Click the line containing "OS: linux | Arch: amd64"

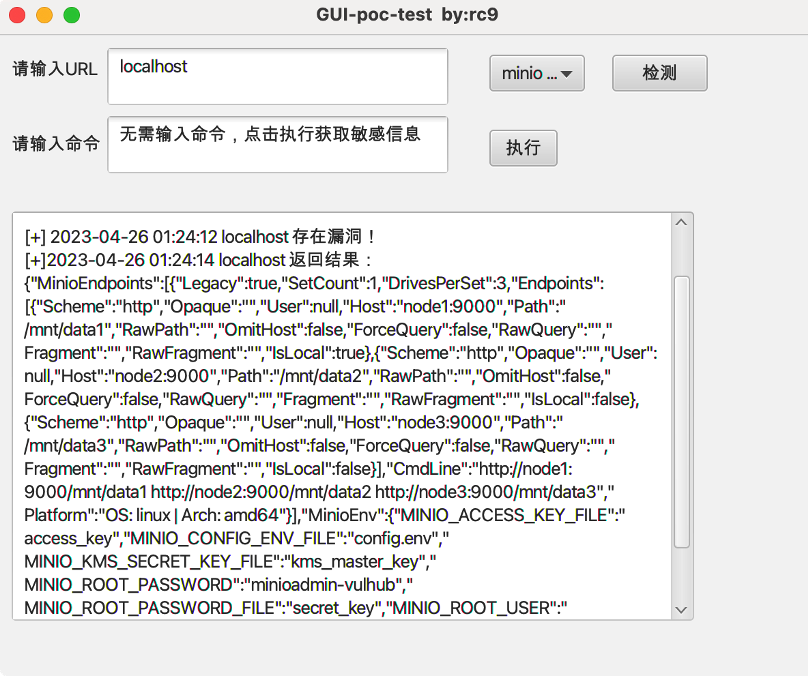click(x=325, y=515)
